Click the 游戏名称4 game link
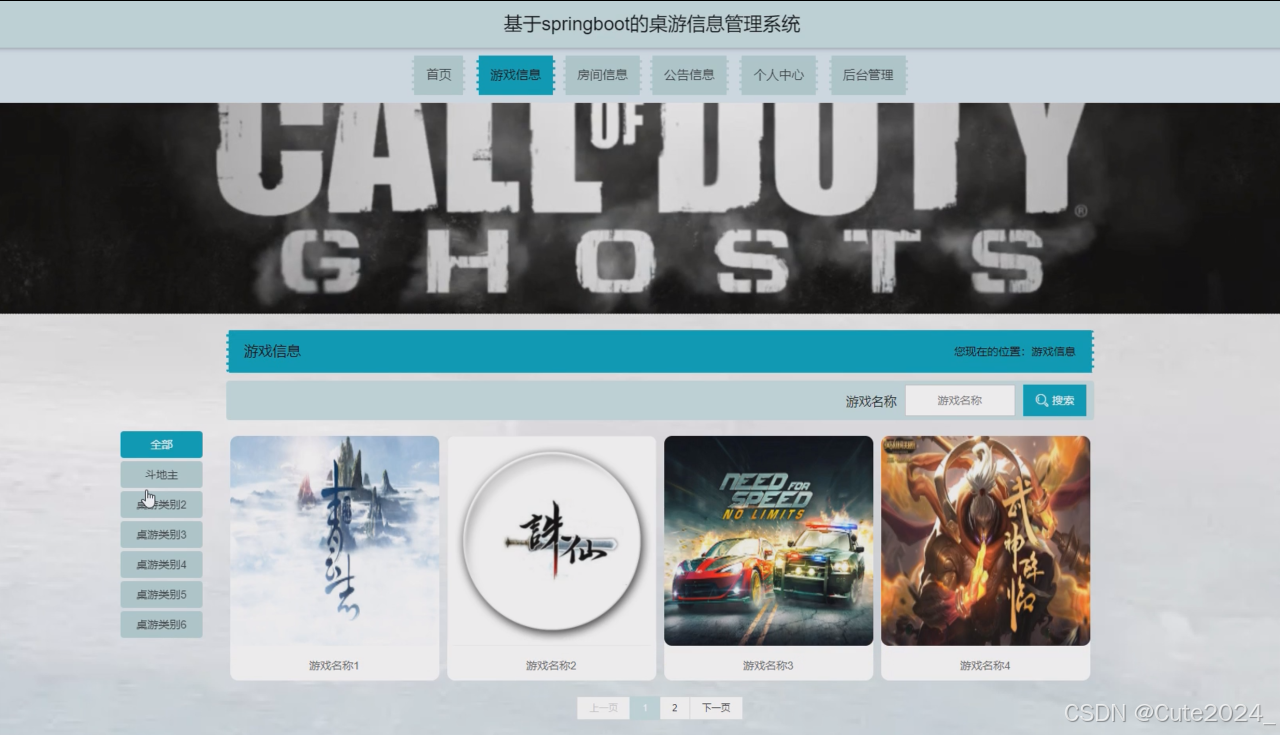Image resolution: width=1280 pixels, height=735 pixels. click(985, 540)
